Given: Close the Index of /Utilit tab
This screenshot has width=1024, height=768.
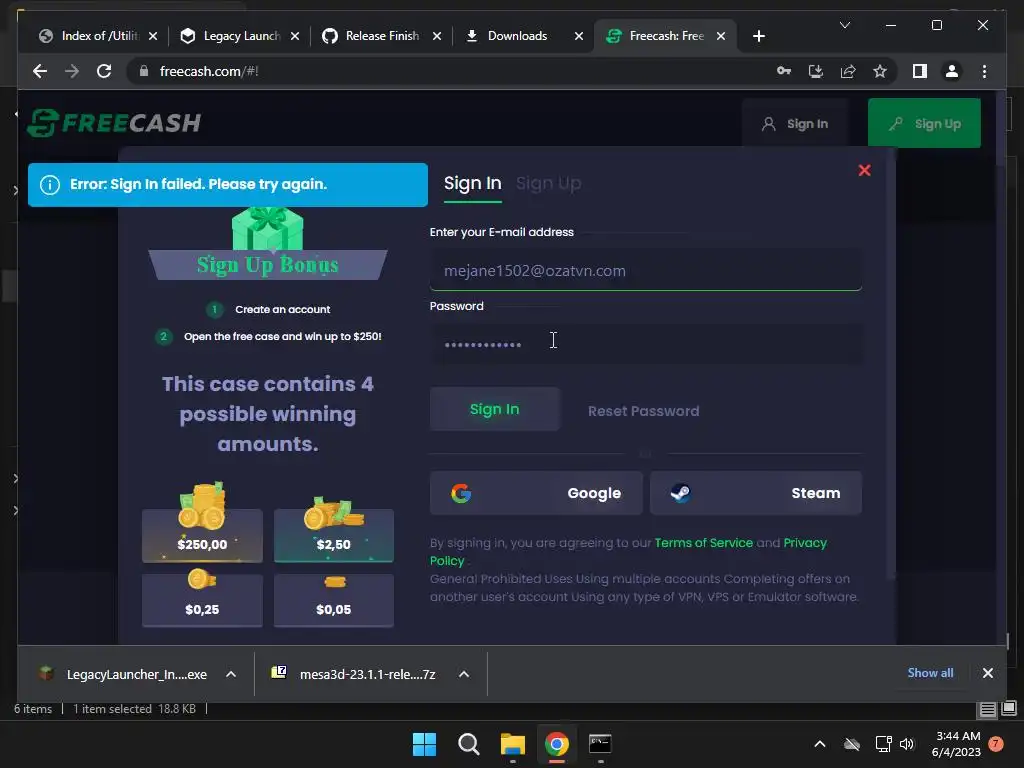Looking at the screenshot, I should [153, 36].
